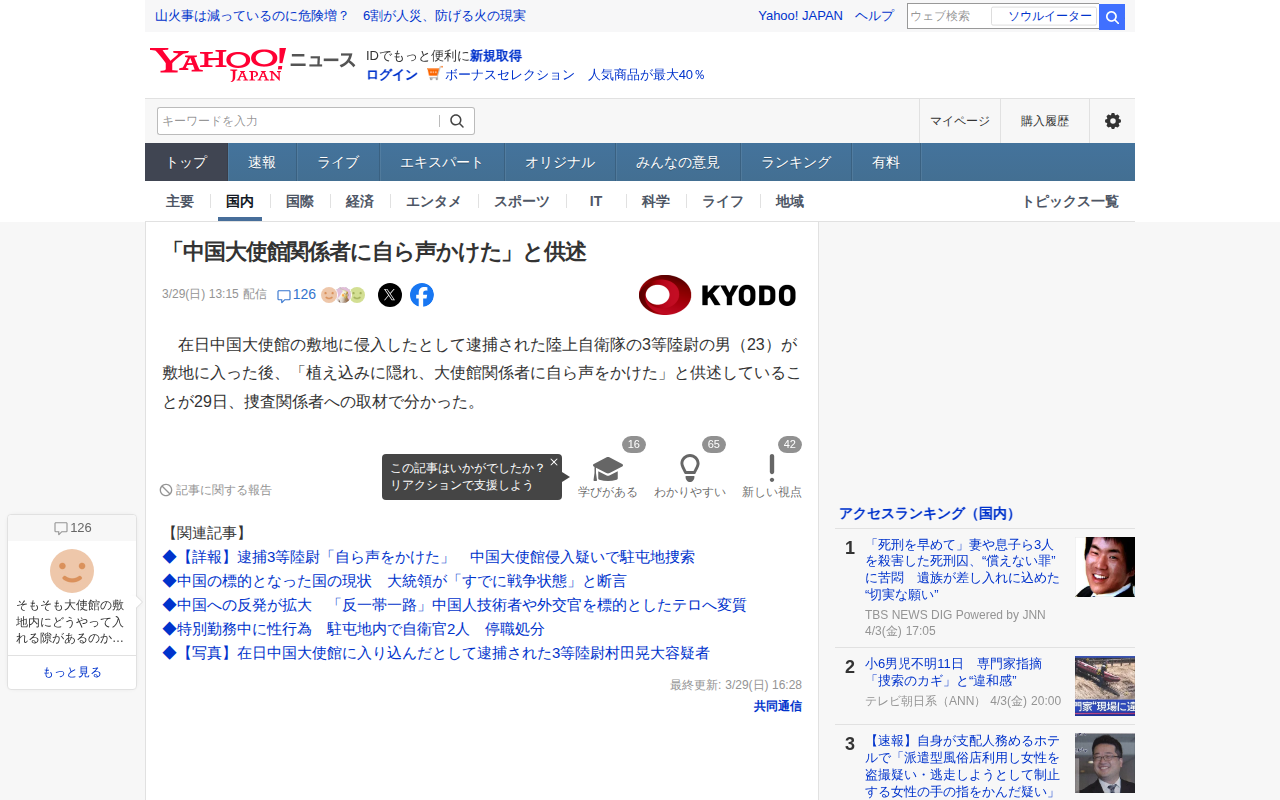
Task: Report the article via 記事に関する報告
Action: [216, 490]
